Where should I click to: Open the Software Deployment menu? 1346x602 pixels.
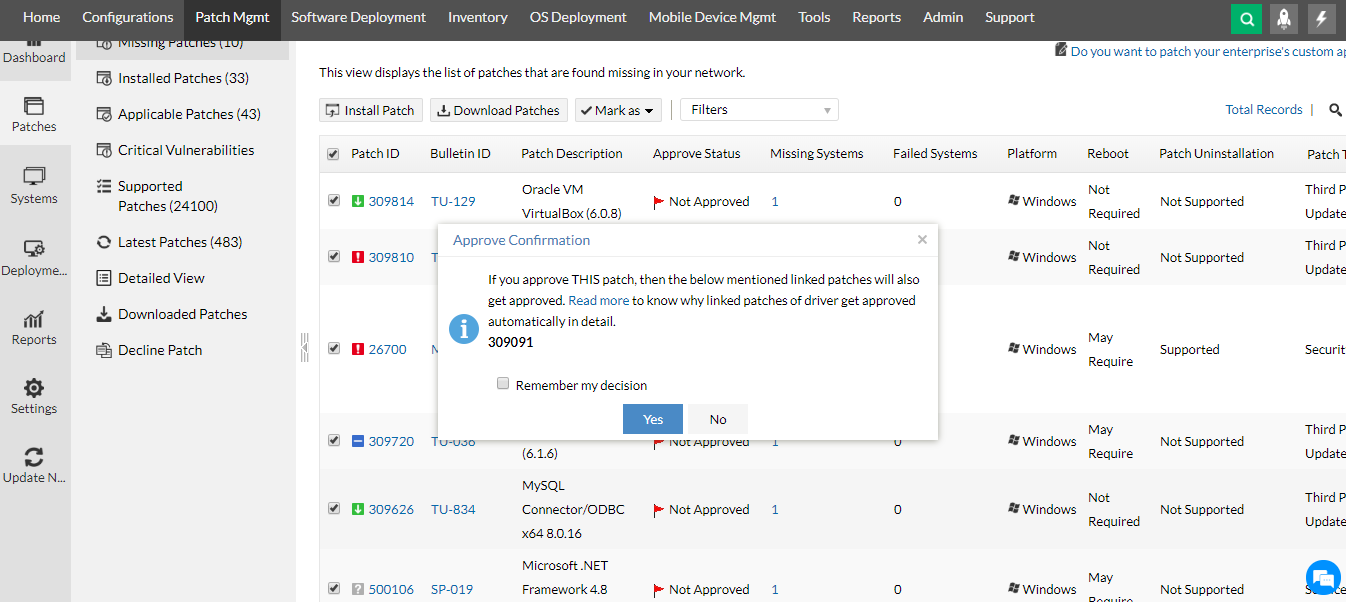point(358,17)
